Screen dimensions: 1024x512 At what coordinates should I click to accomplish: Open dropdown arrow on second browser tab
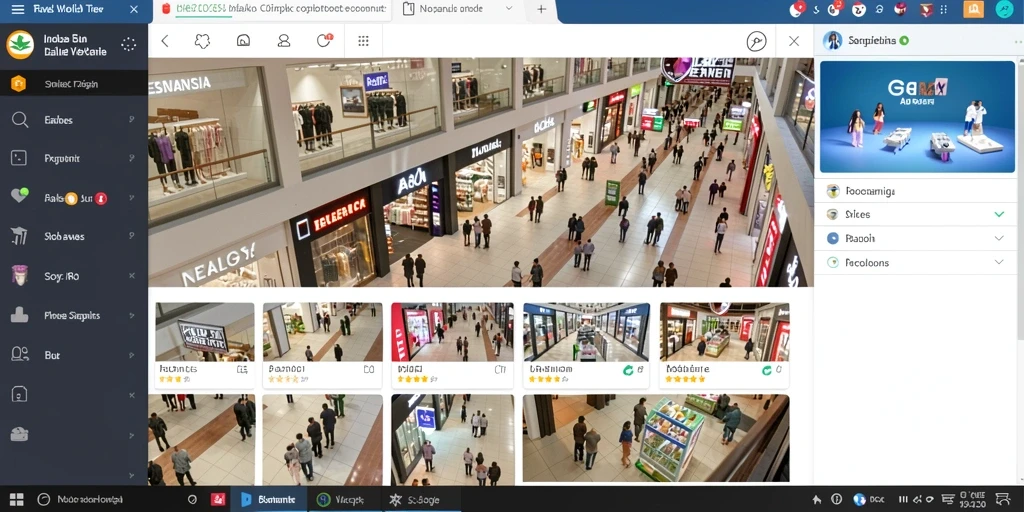509,9
